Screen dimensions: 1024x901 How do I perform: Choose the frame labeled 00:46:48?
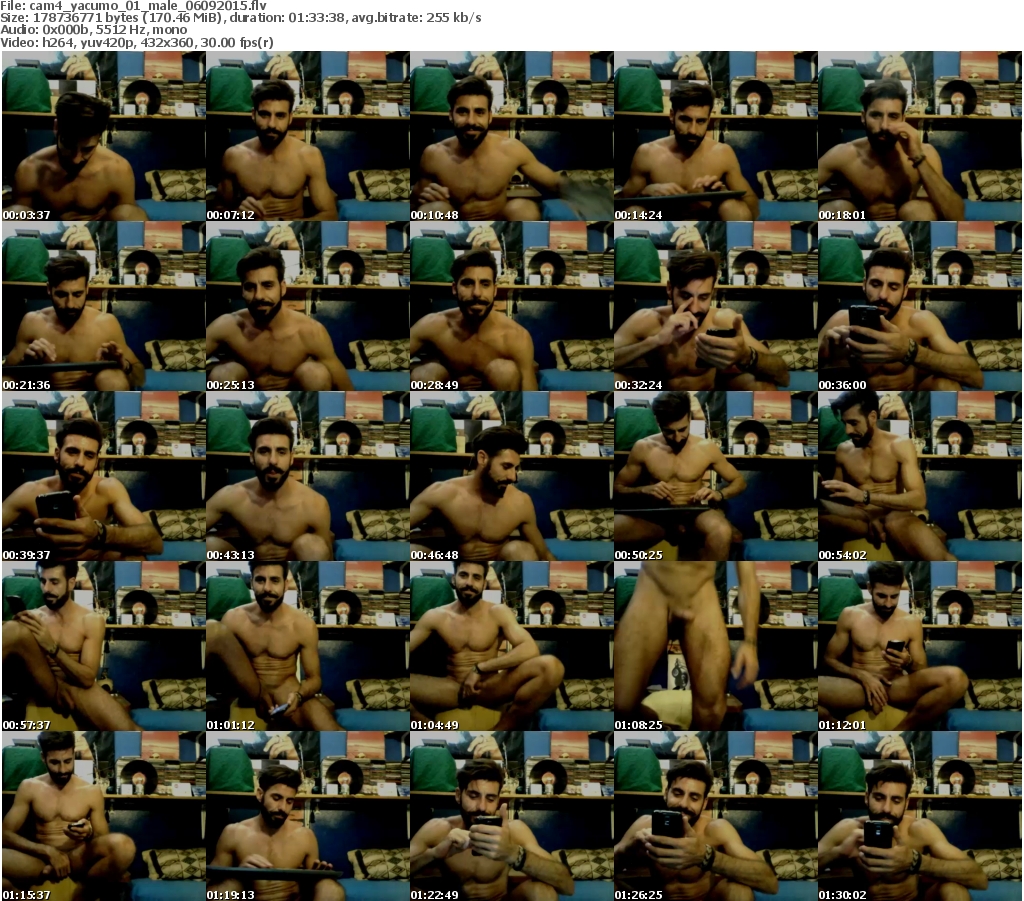tap(511, 476)
